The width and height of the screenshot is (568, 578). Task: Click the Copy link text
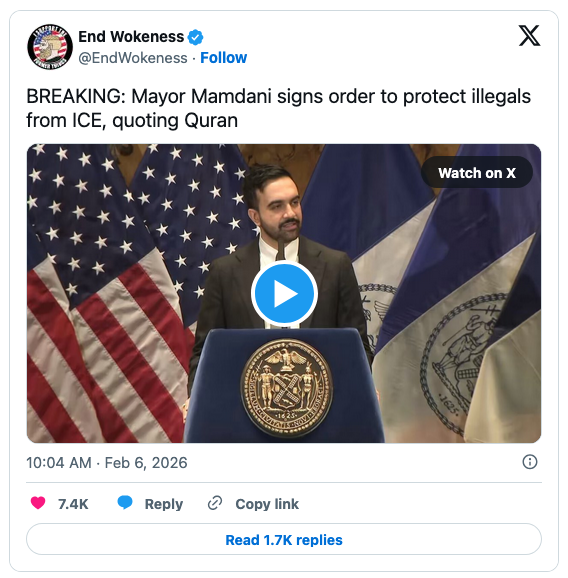267,504
